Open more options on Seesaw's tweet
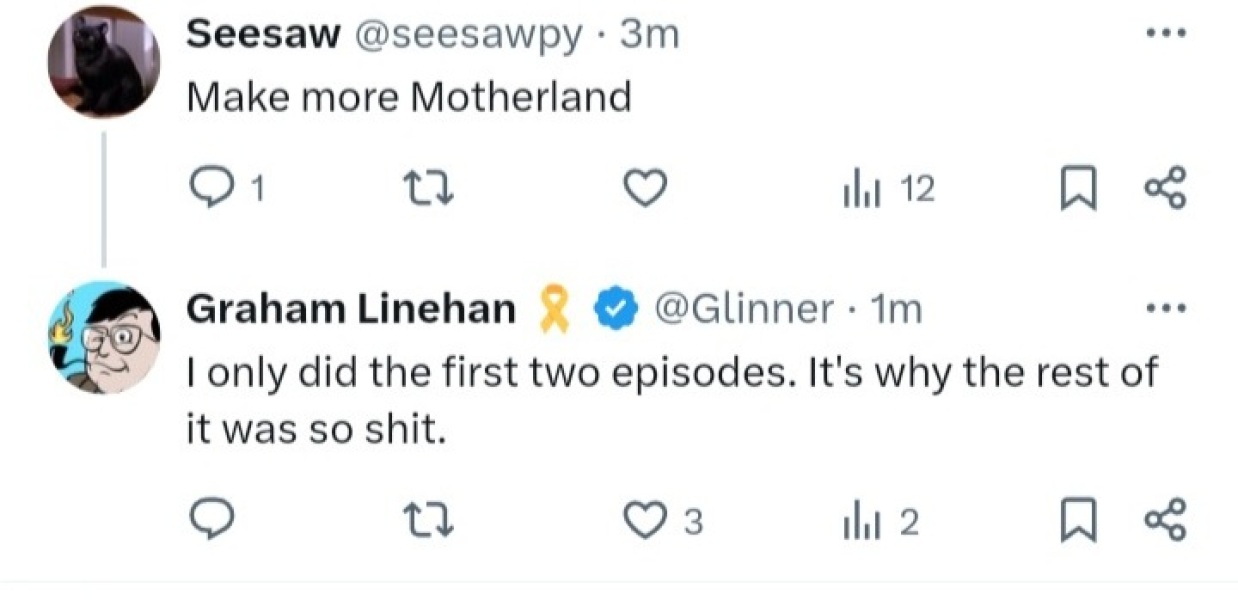The image size is (1238, 600). pos(1165,31)
